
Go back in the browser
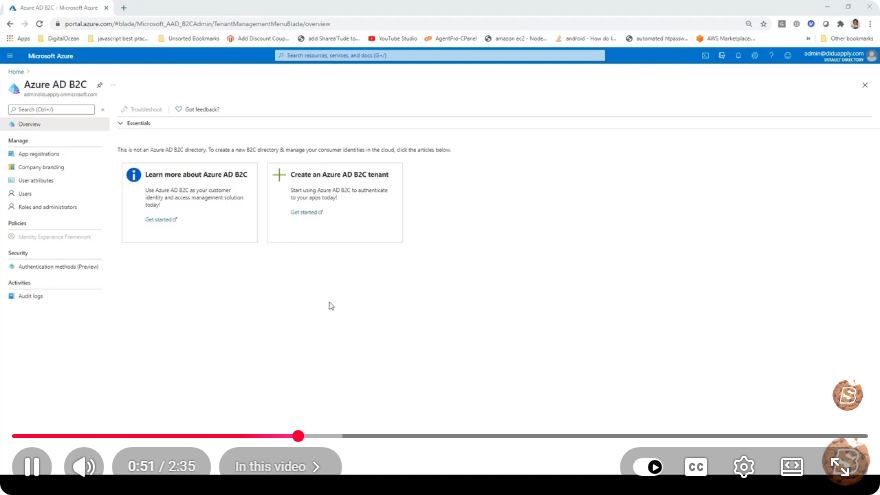point(10,24)
